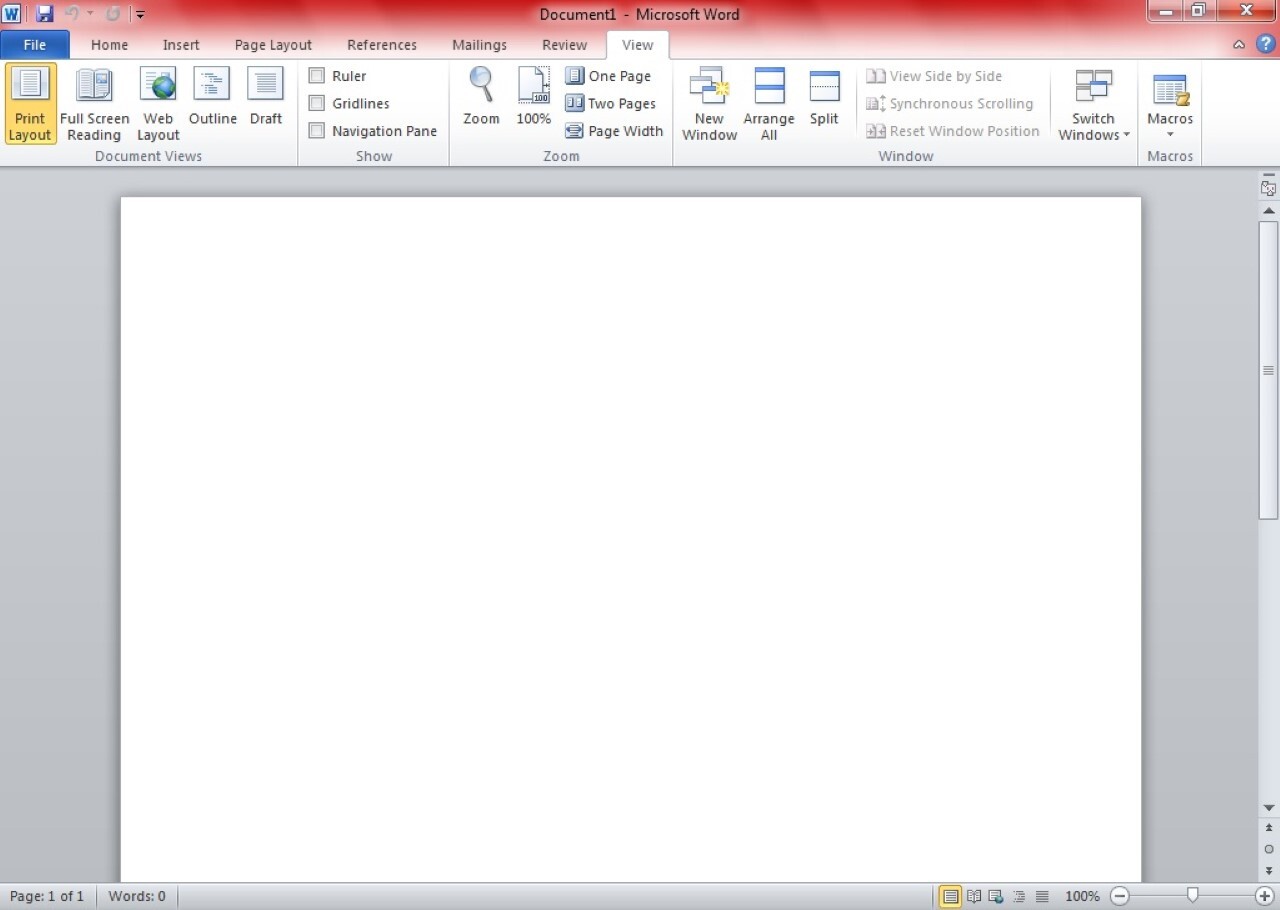Click the zoom slider handle
Viewport: 1280px width, 910px height.
[x=1192, y=895]
